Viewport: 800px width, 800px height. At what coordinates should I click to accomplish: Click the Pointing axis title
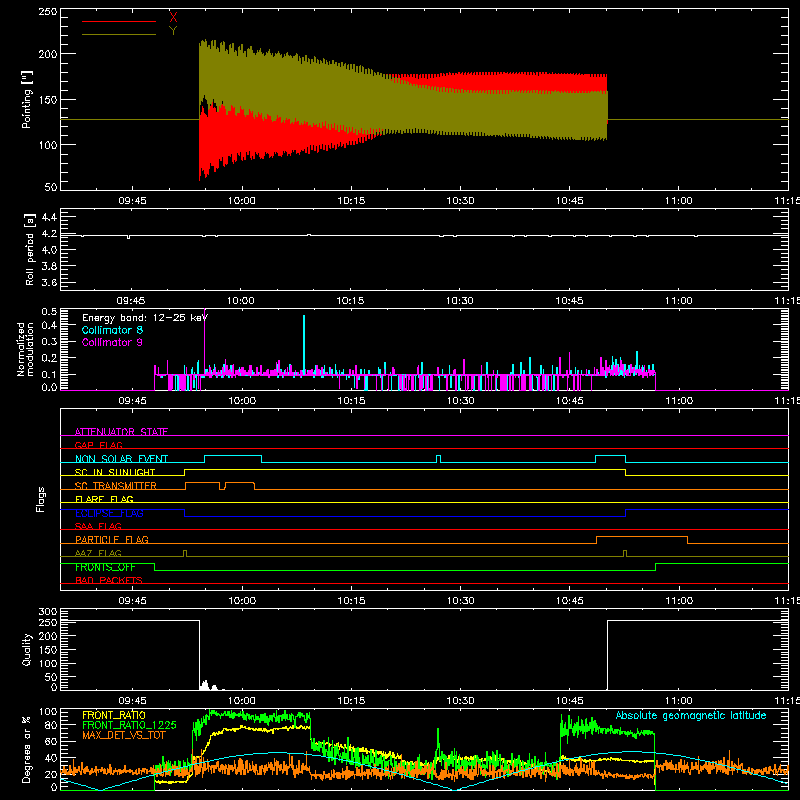tap(27, 99)
